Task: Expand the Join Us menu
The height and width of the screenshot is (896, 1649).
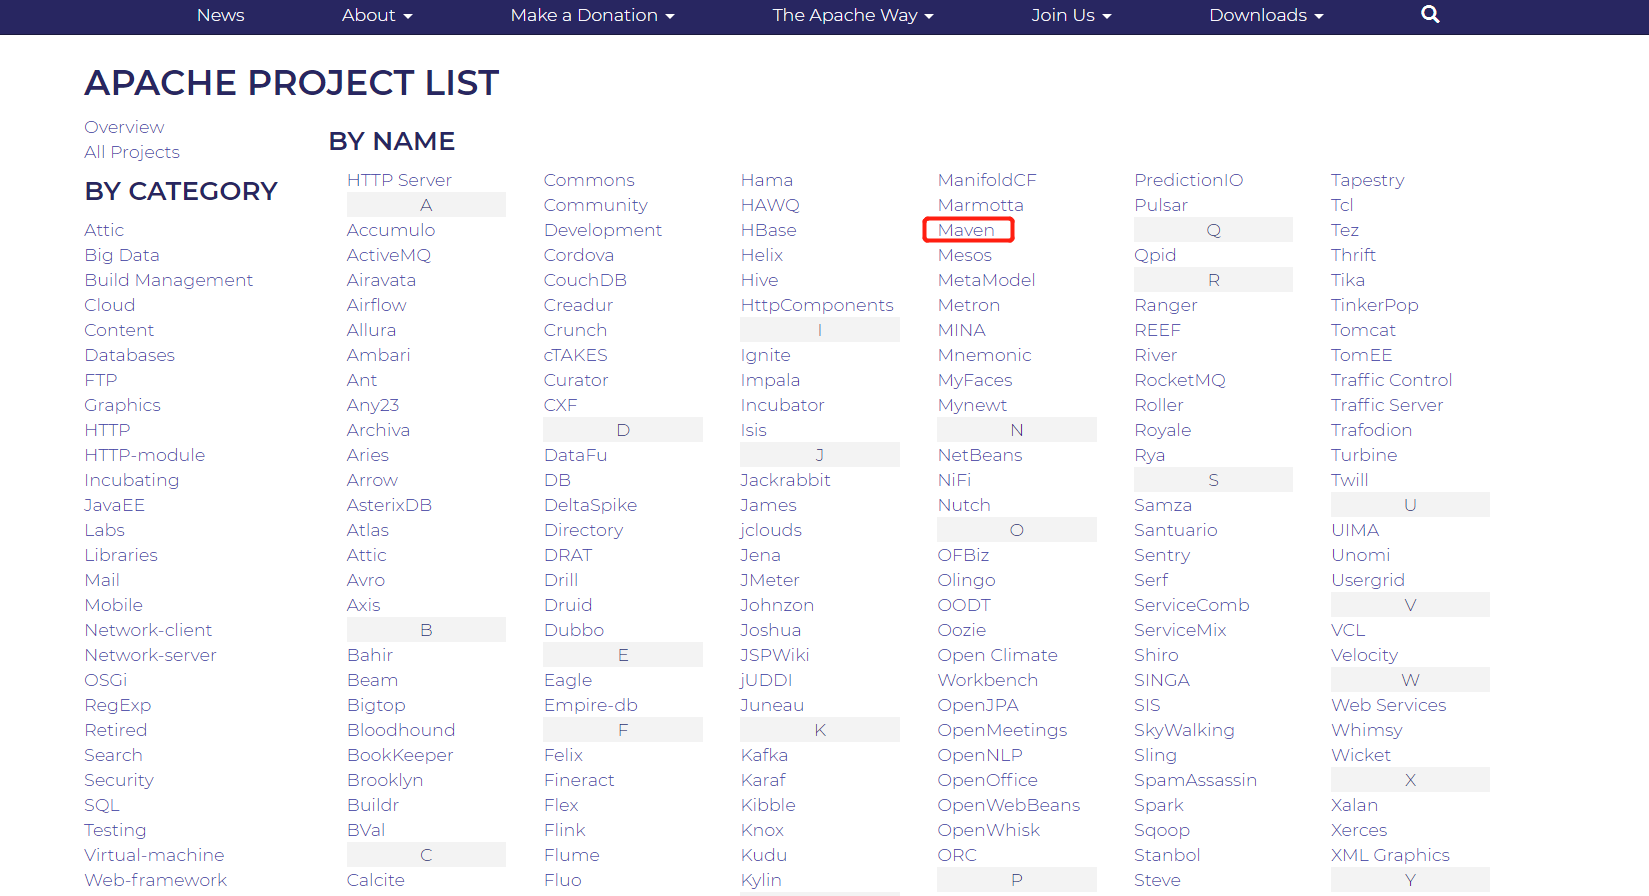Action: point(1071,15)
